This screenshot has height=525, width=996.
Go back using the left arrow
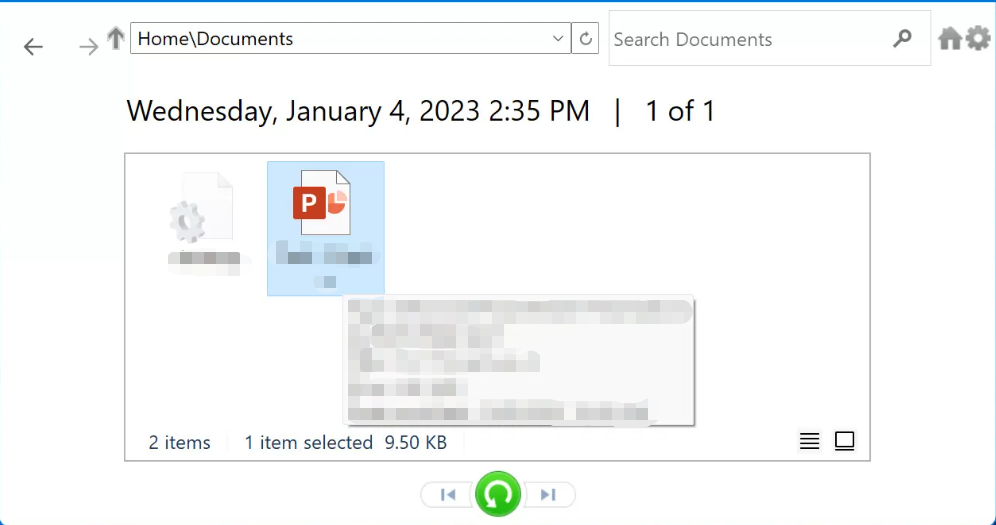click(x=34, y=47)
